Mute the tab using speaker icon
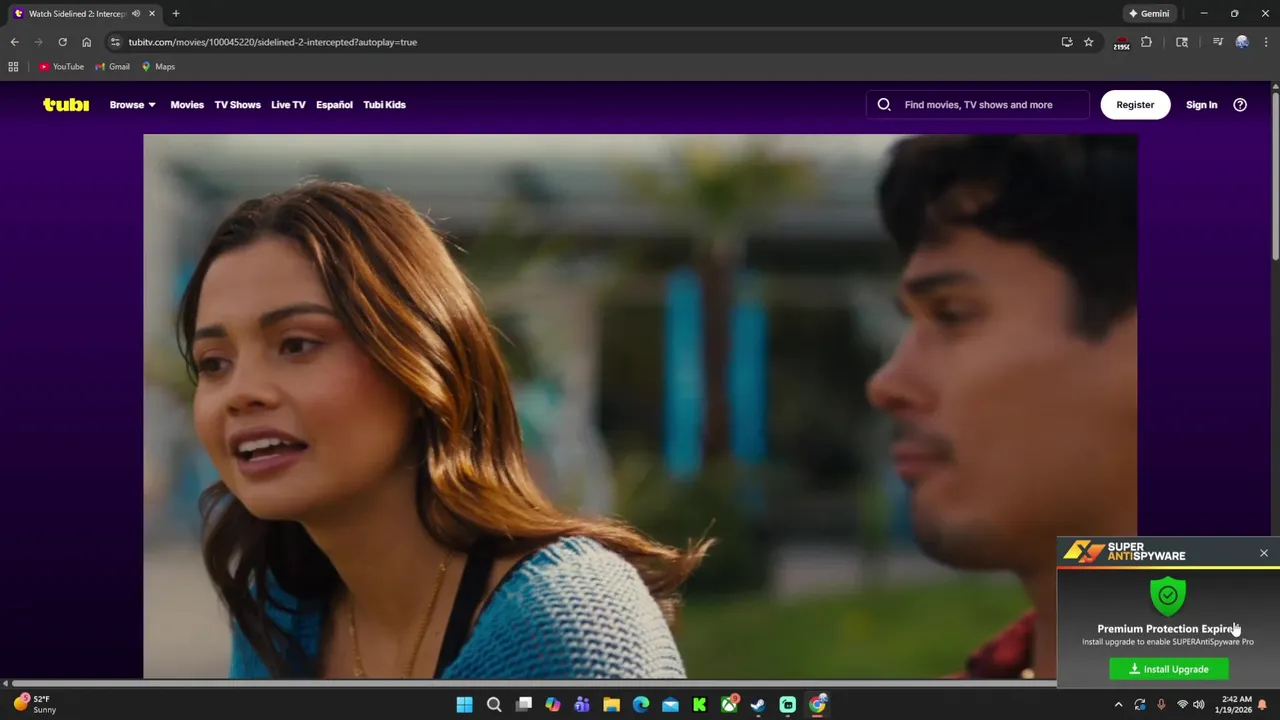1280x720 pixels. [136, 14]
